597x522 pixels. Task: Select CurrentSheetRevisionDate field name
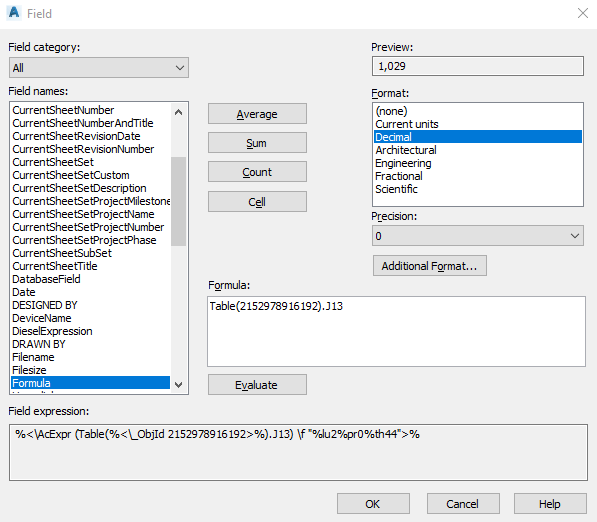coord(91,136)
